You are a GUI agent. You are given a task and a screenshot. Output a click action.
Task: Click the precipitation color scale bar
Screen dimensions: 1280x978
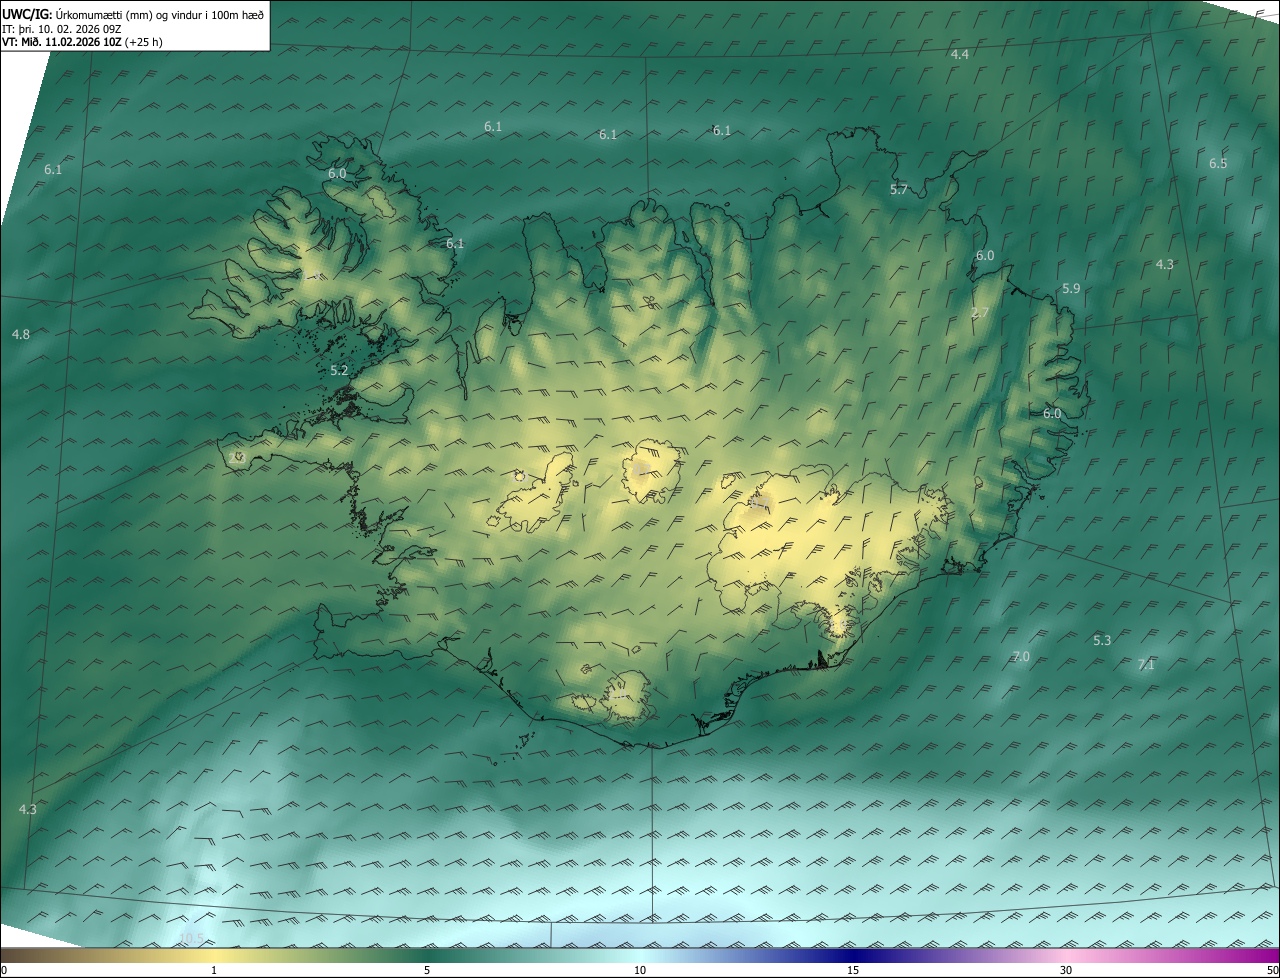tap(640, 955)
